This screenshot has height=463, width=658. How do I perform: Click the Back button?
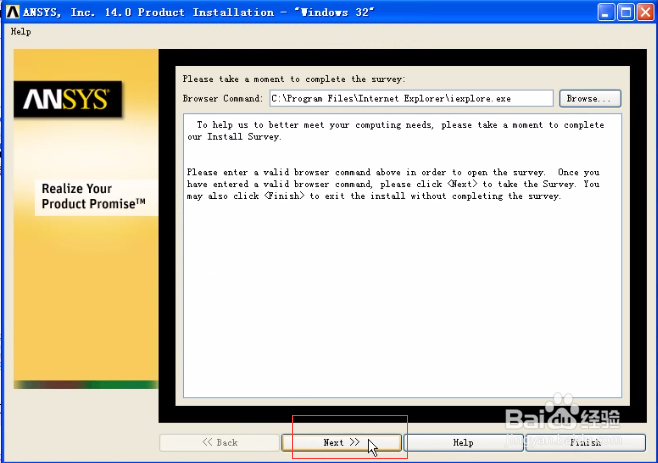(x=219, y=442)
